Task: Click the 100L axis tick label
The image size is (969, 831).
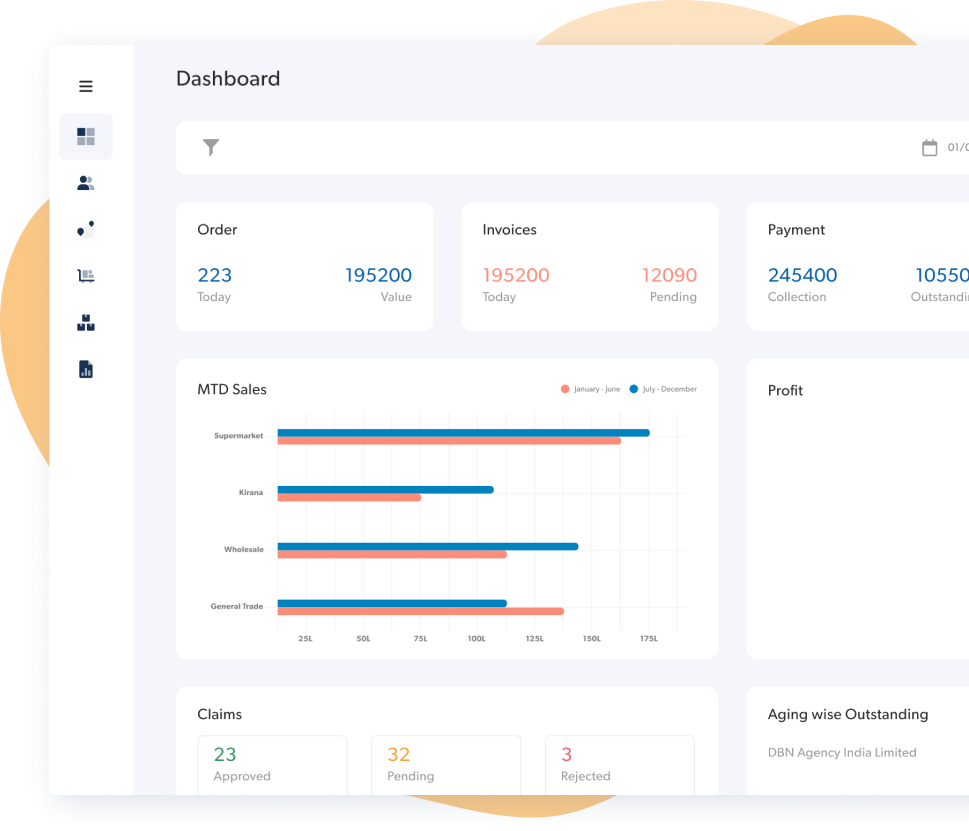Action: pyautogui.click(x=476, y=639)
